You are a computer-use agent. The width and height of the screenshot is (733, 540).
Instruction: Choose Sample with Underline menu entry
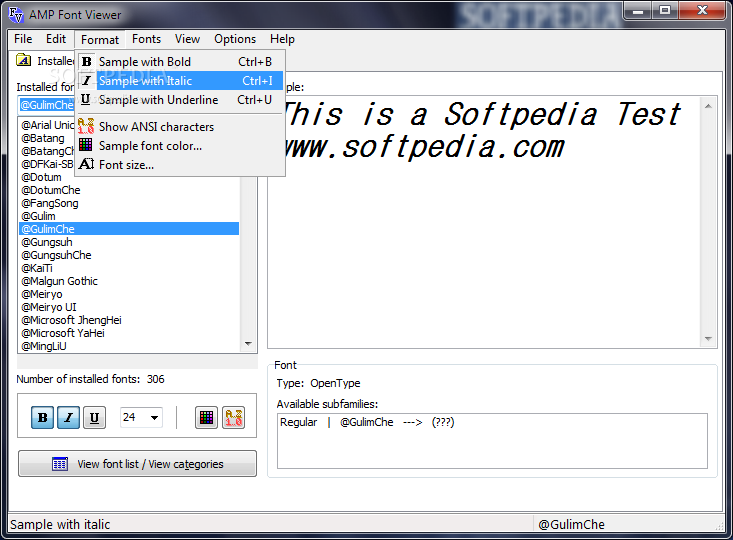[180, 100]
